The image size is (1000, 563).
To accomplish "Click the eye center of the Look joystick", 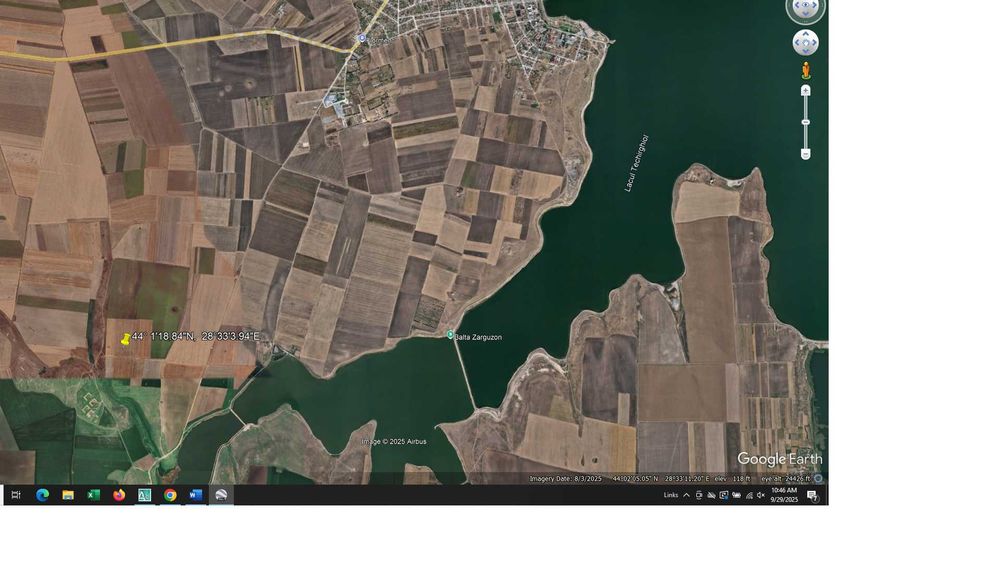I will pos(805,5).
